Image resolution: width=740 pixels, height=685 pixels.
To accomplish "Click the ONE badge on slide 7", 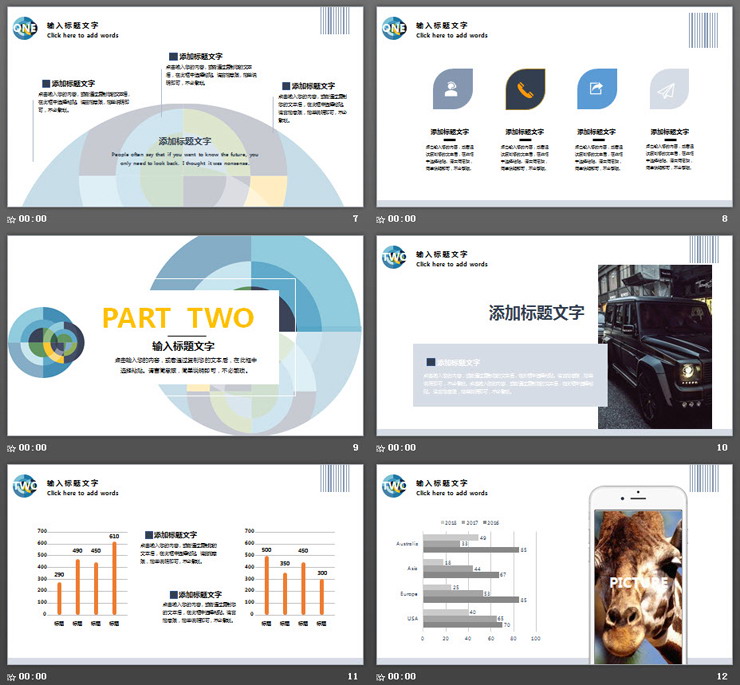I will click(26, 29).
